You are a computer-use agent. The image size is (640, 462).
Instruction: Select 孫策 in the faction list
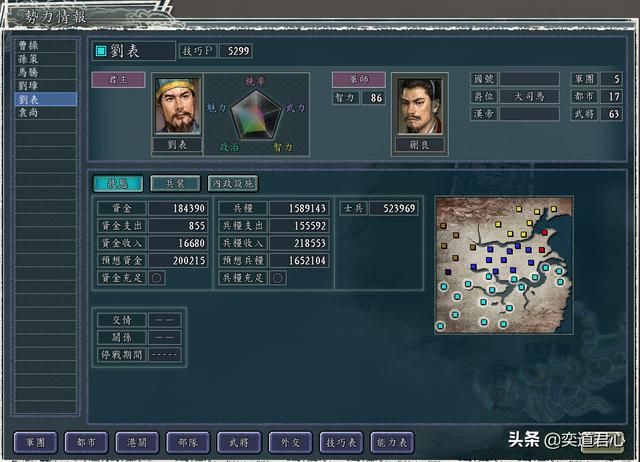(x=45, y=59)
